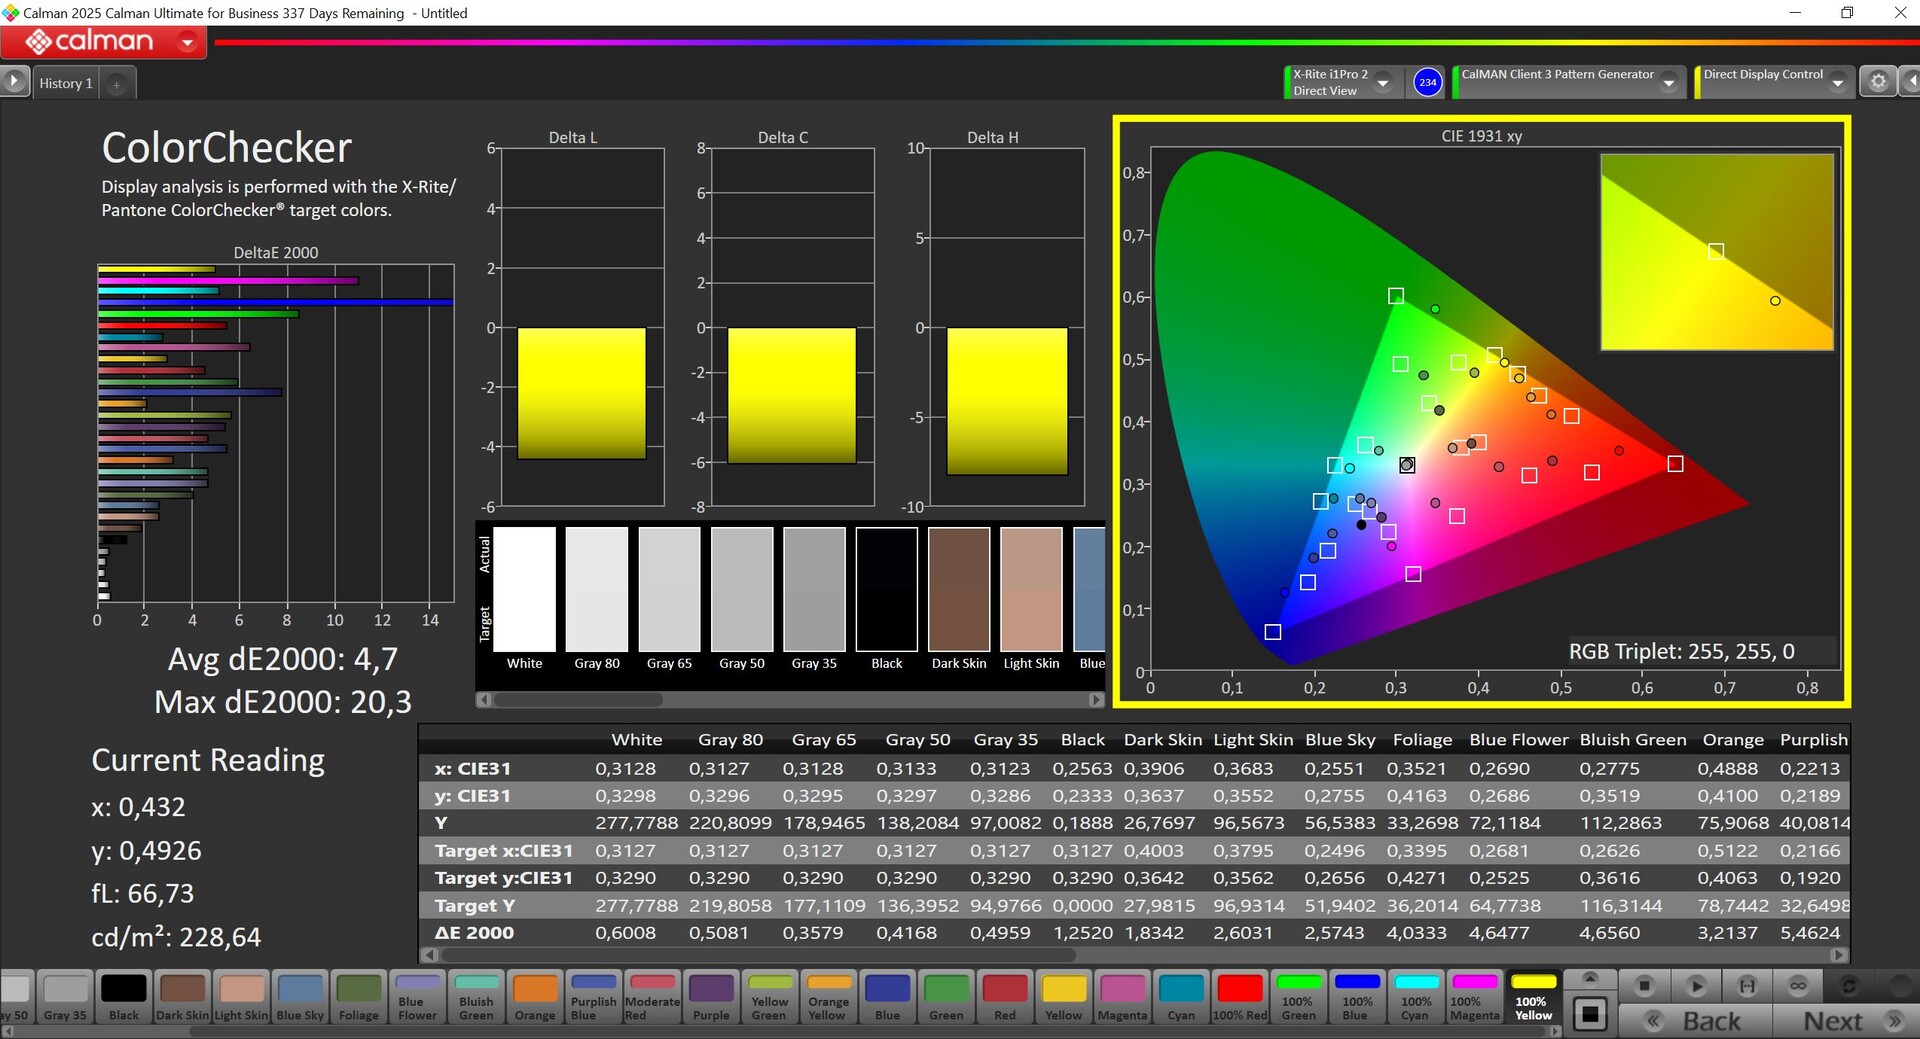Expand the X-Rite i1Pro 2 meter dropdown

1384,83
